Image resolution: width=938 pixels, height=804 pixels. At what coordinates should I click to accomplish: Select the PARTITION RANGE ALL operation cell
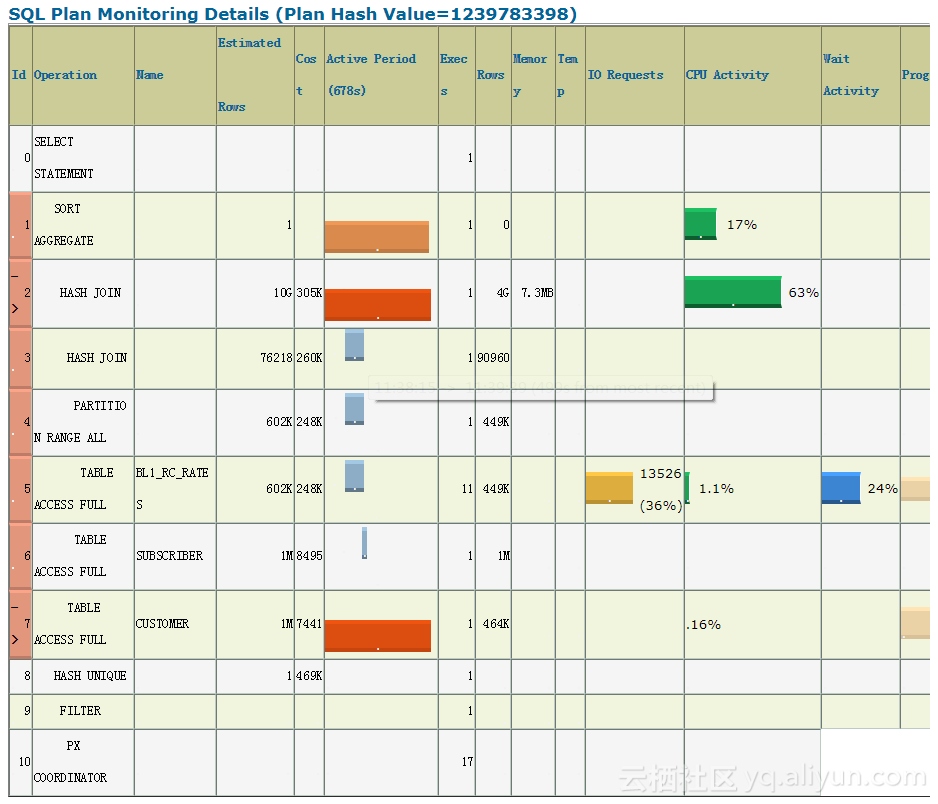point(83,422)
